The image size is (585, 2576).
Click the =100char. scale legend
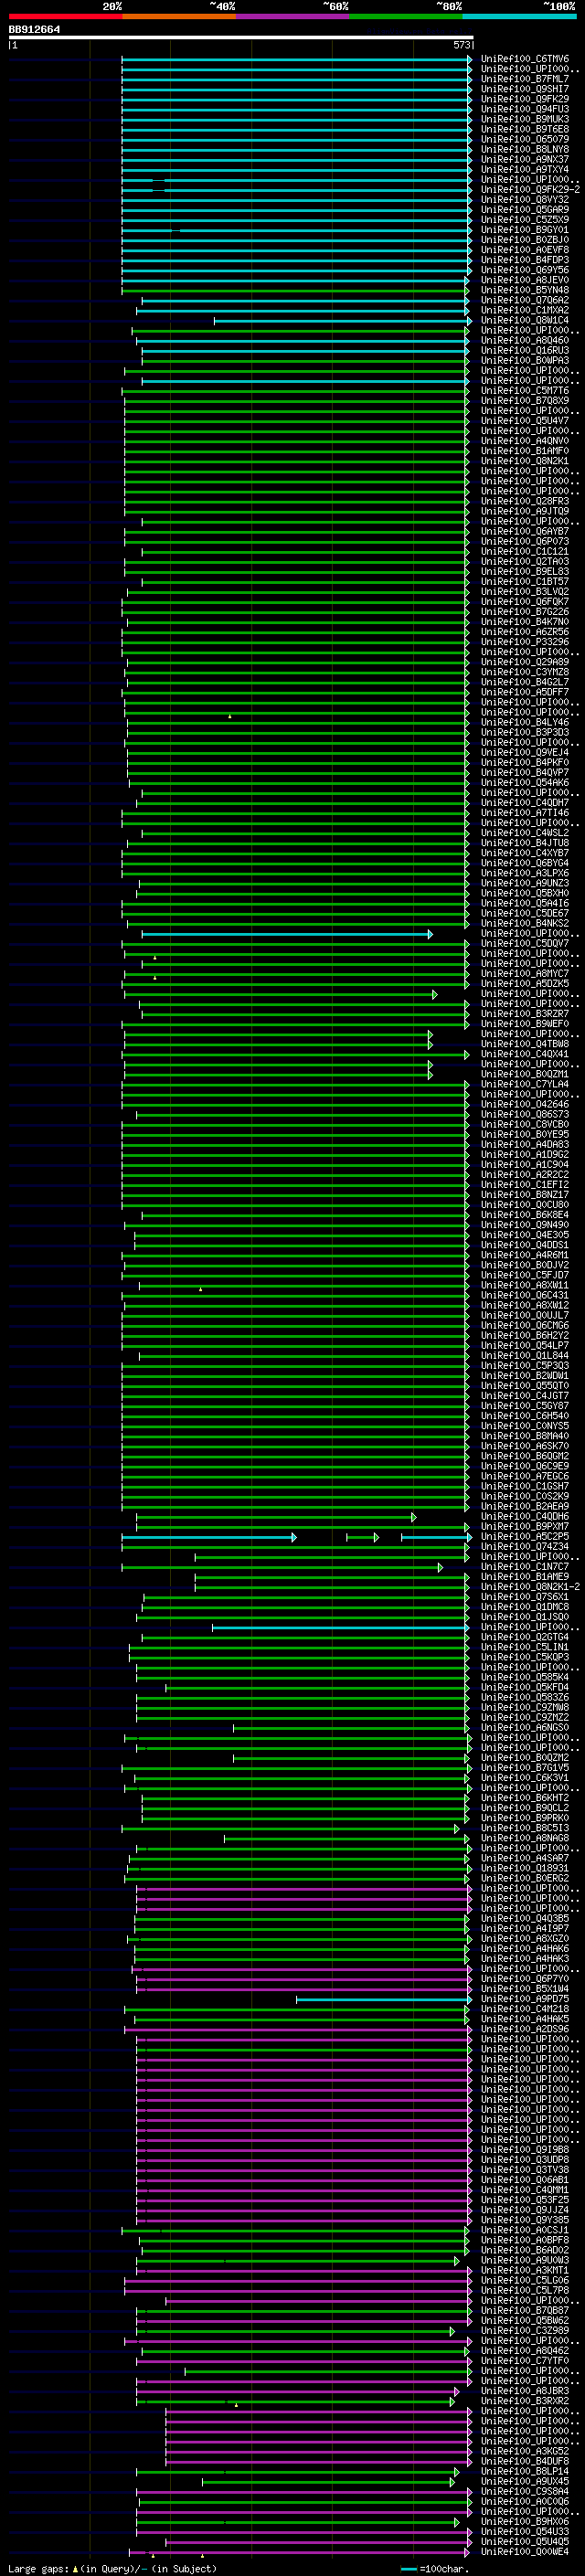point(433,2569)
